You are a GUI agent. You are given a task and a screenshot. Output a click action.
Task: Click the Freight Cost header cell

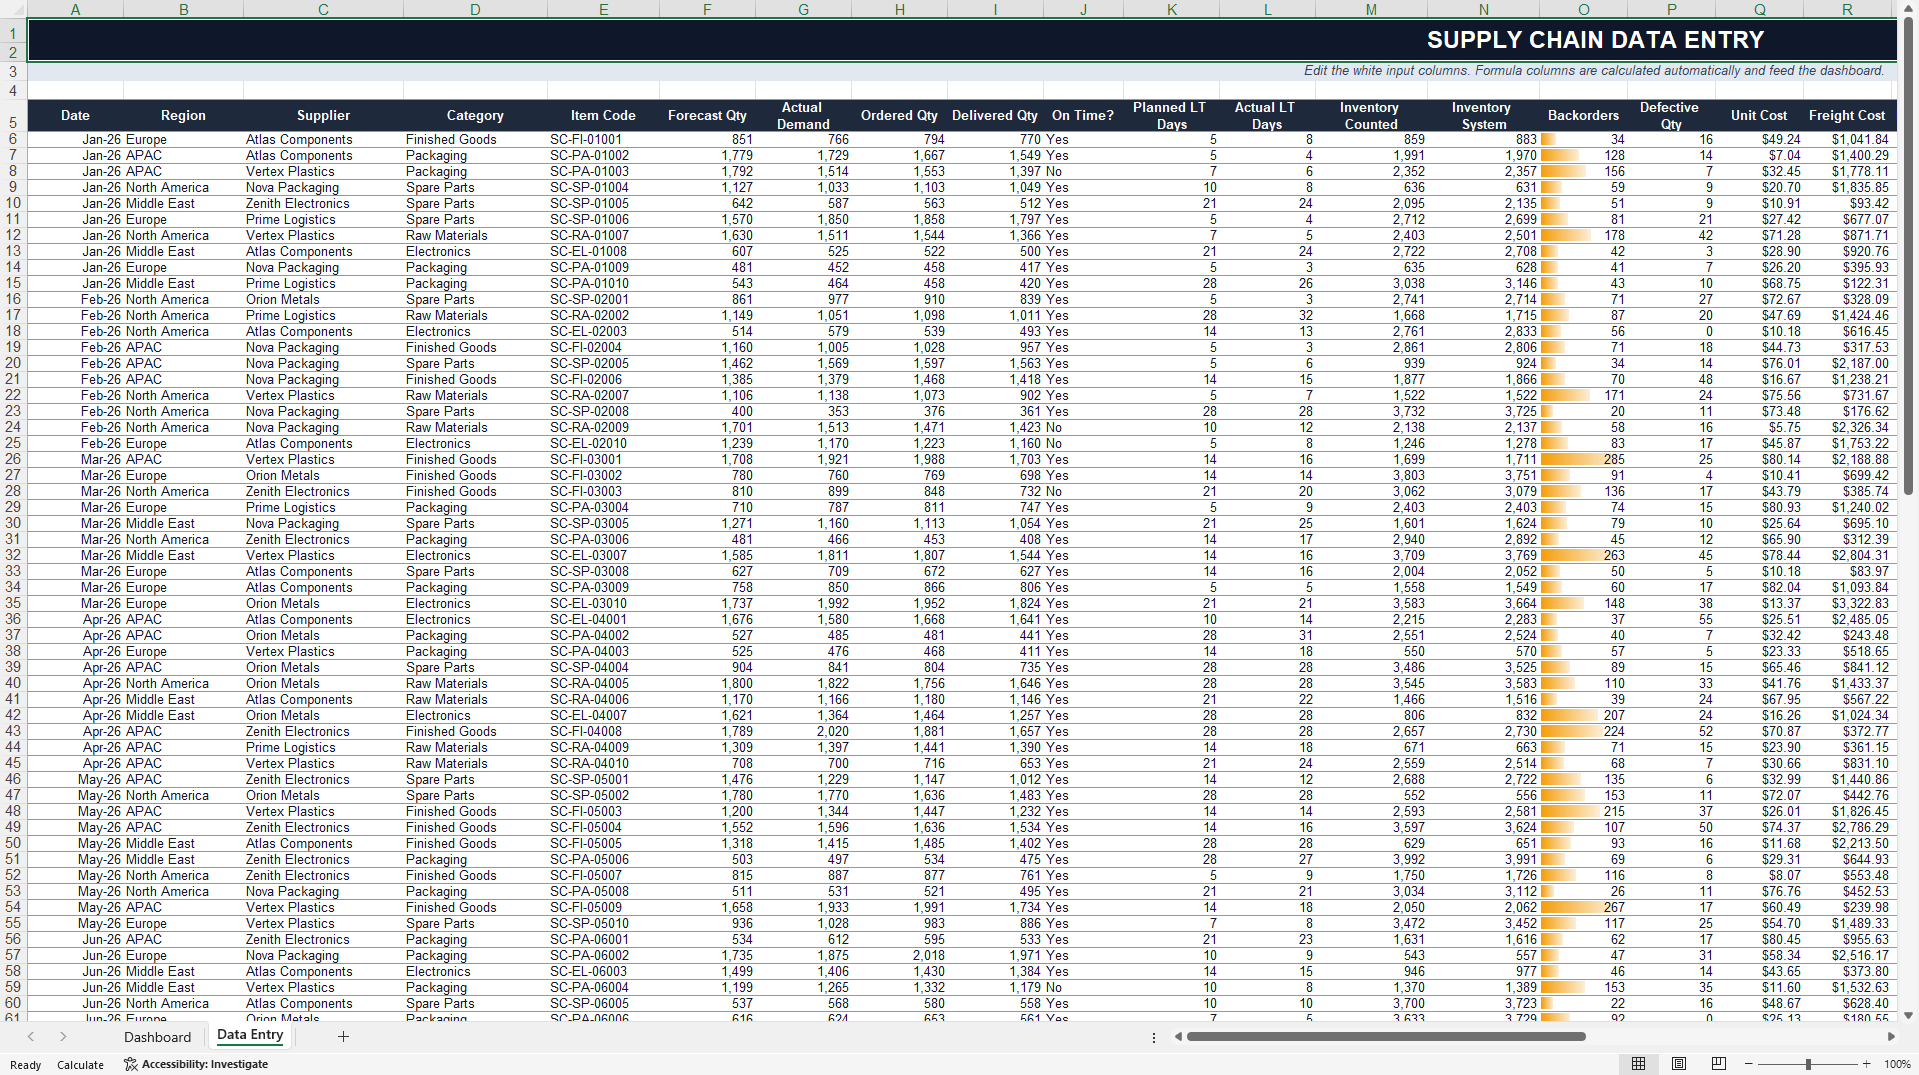[1847, 115]
